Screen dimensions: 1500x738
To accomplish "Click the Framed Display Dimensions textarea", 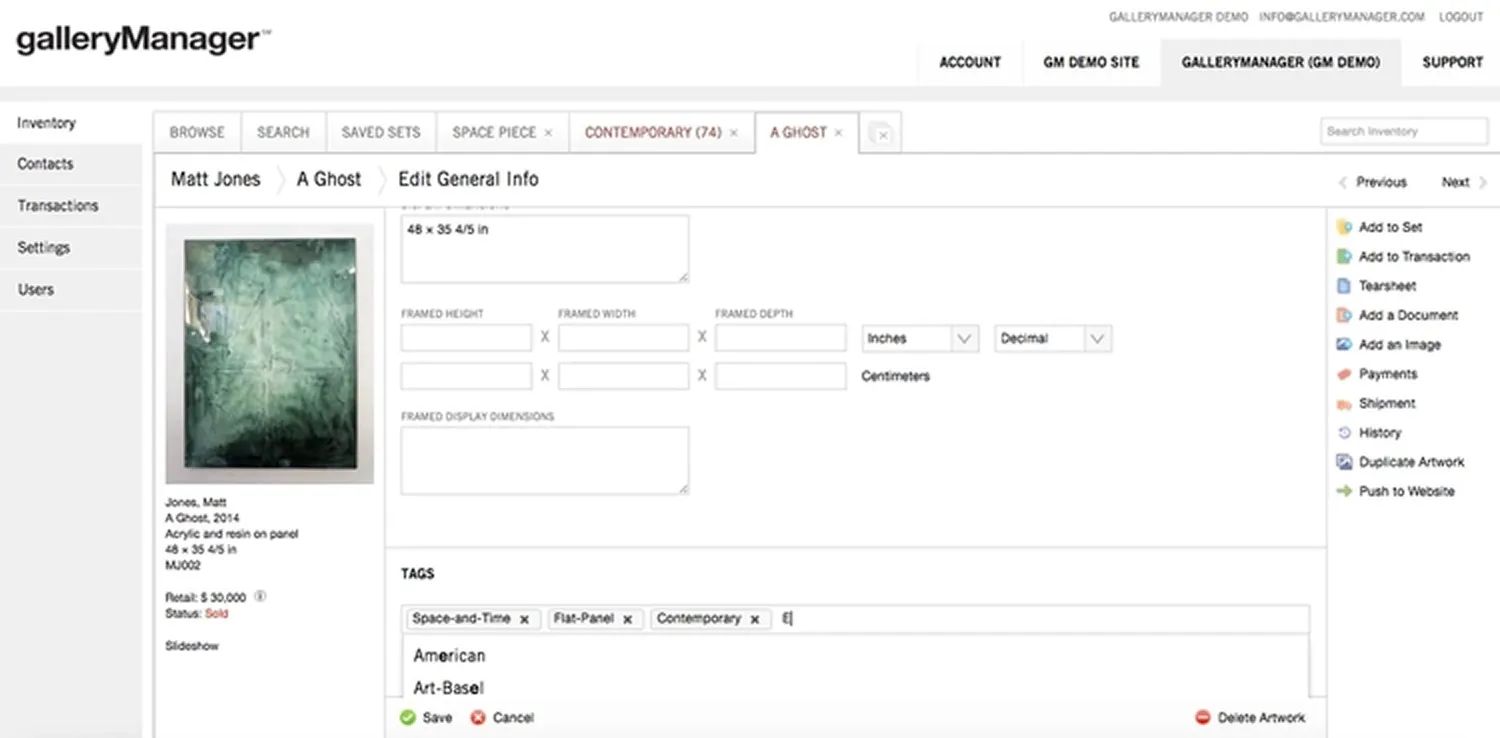I will coord(544,460).
